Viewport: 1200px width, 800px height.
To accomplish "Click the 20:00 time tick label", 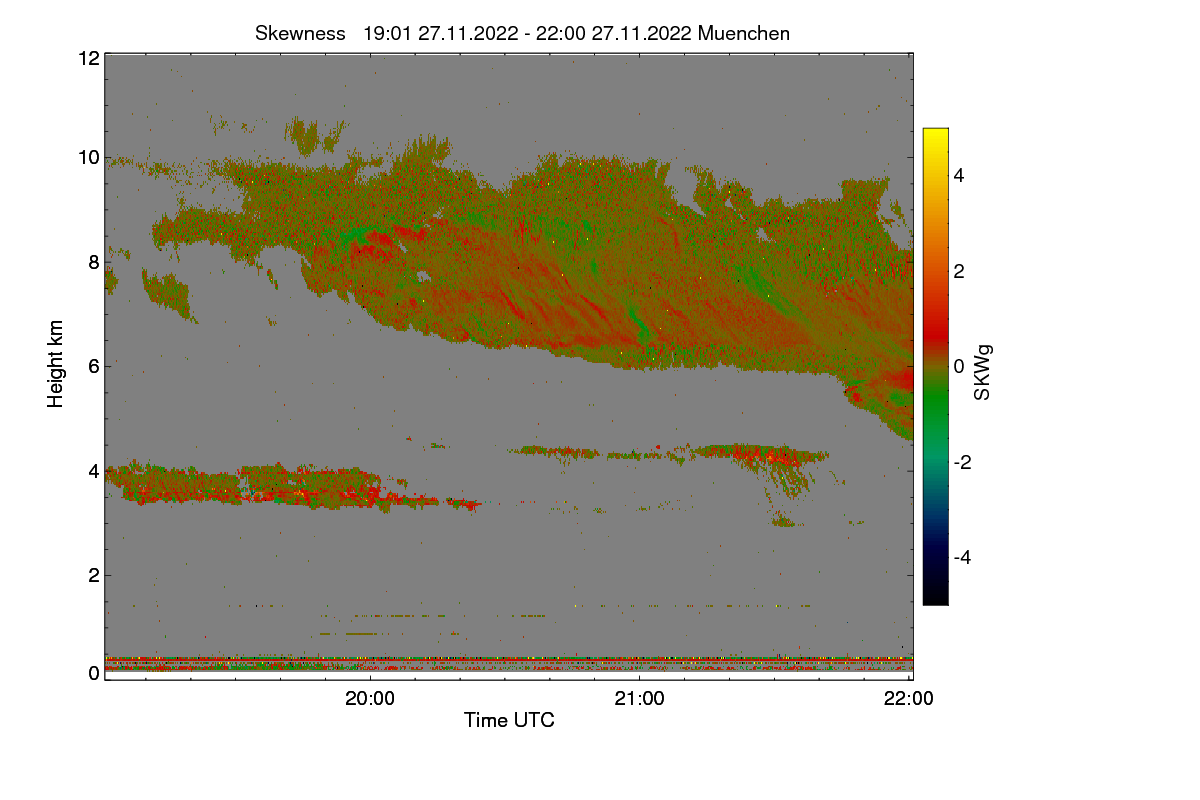I will coord(370,699).
